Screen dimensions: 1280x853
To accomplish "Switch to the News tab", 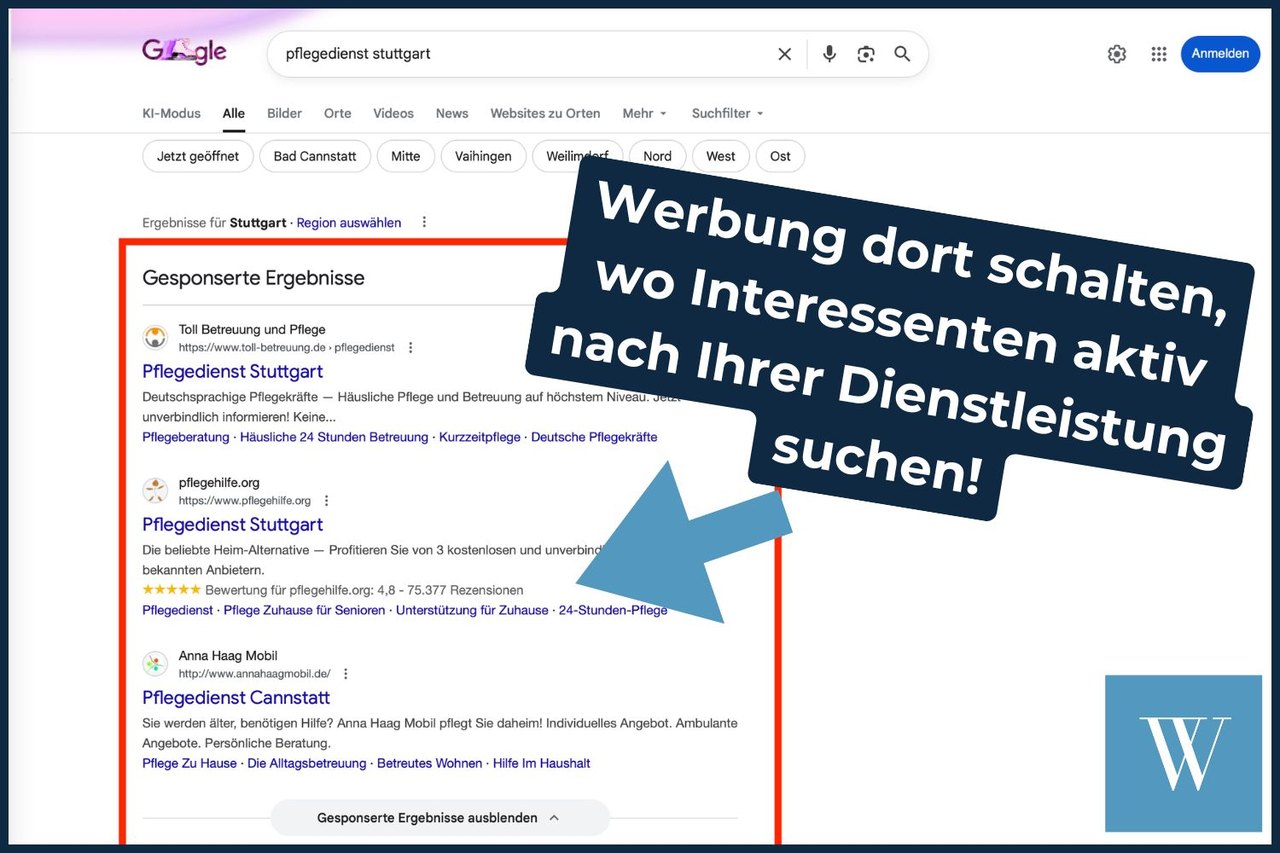I will (452, 113).
